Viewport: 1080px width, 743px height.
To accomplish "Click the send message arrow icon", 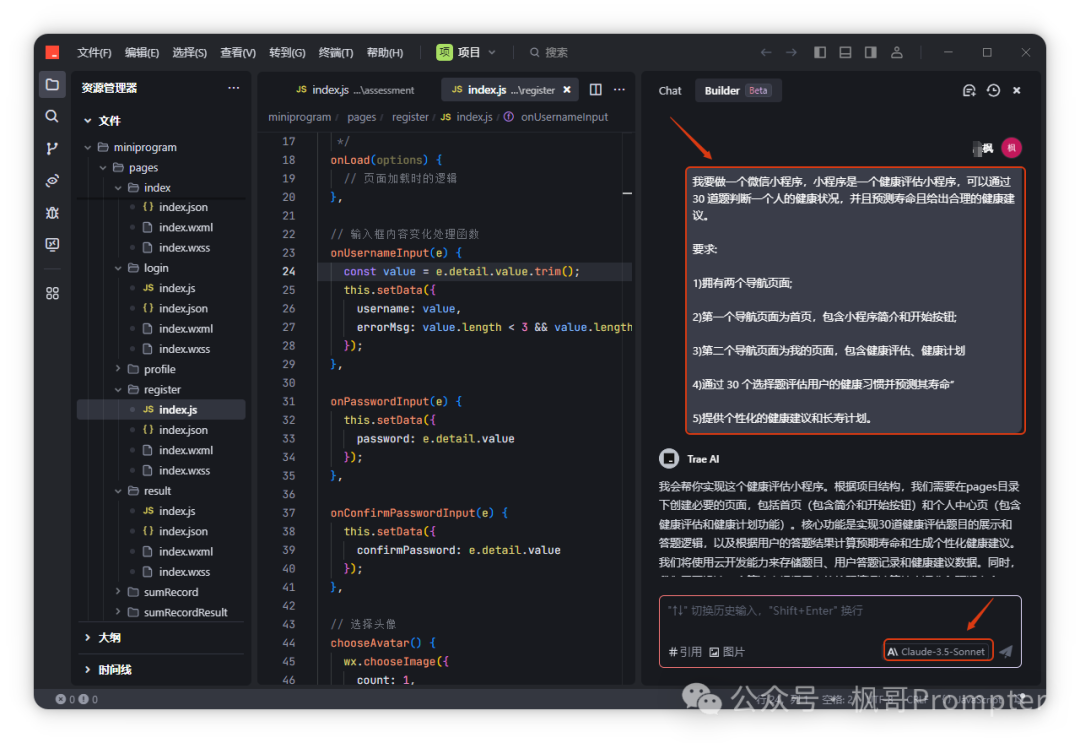I will [x=1006, y=651].
